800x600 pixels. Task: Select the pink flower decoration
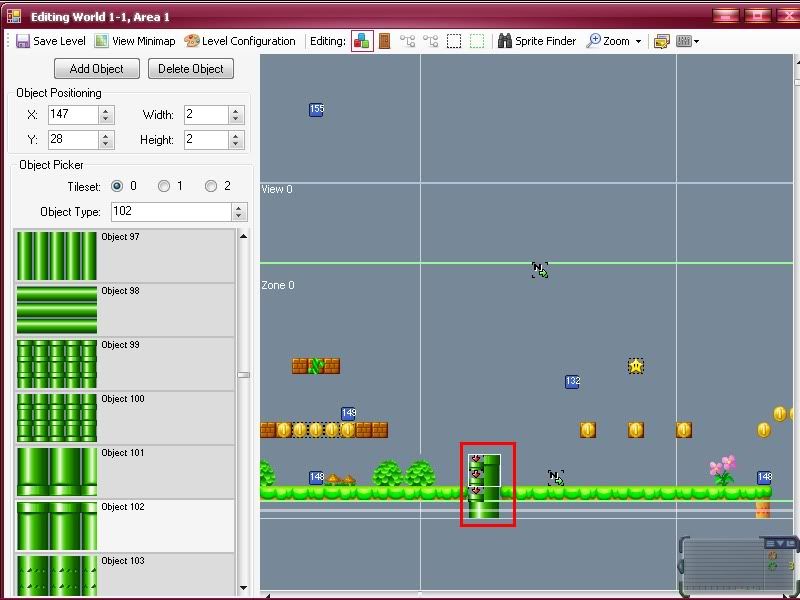point(723,470)
